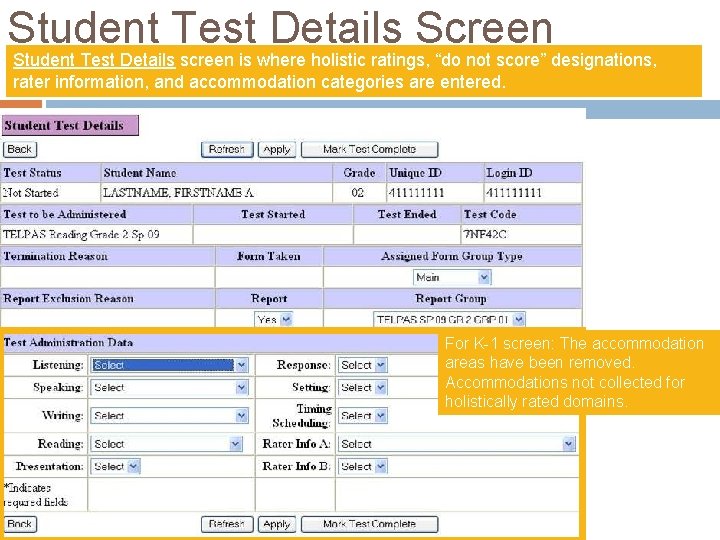Open the Setting select dropdown
720x540 pixels.
tap(363, 388)
